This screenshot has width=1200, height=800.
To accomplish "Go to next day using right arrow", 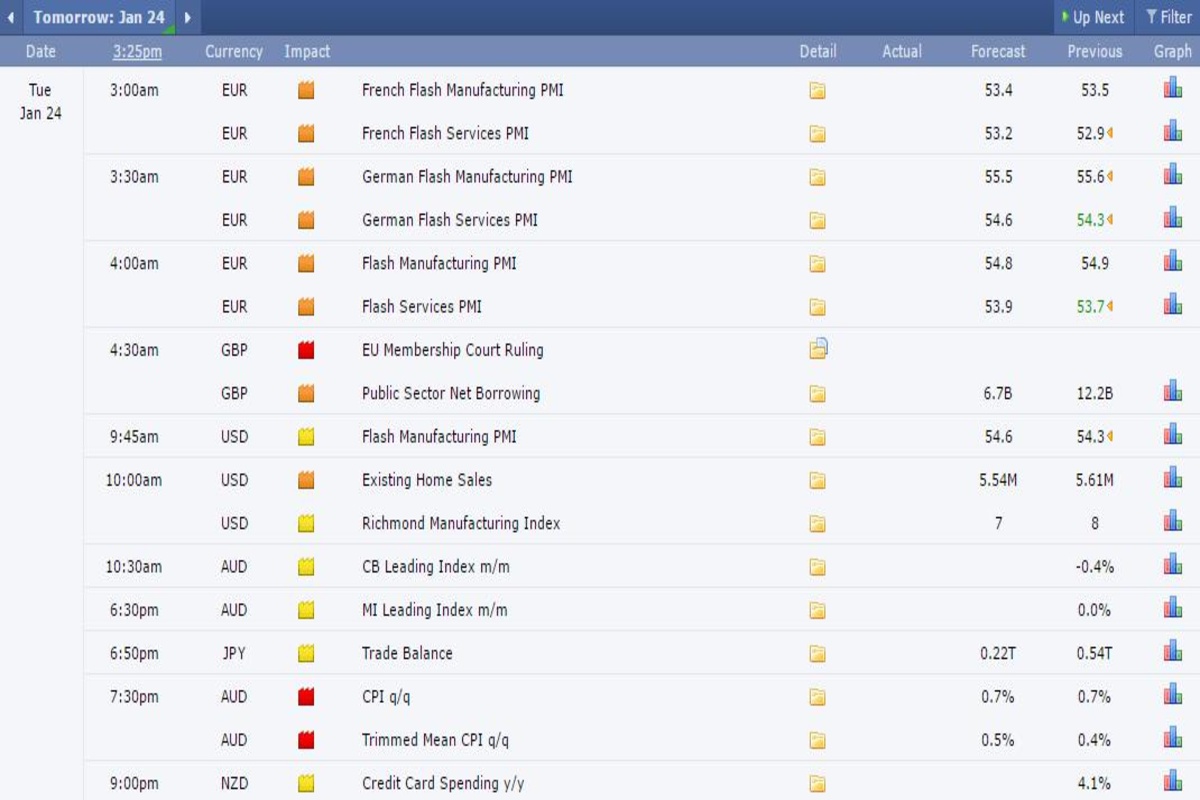I will (x=187, y=17).
